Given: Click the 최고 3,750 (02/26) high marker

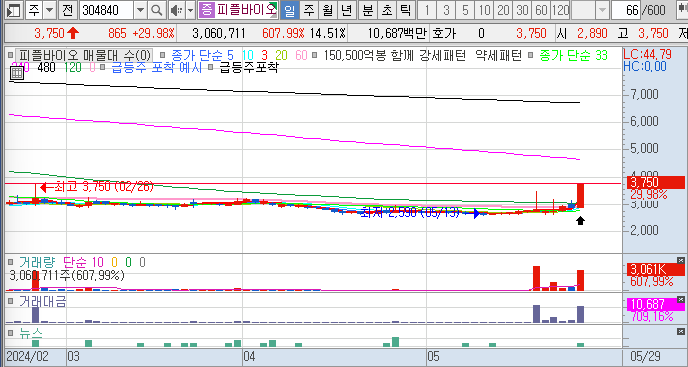Looking at the screenshot, I should [97, 187].
